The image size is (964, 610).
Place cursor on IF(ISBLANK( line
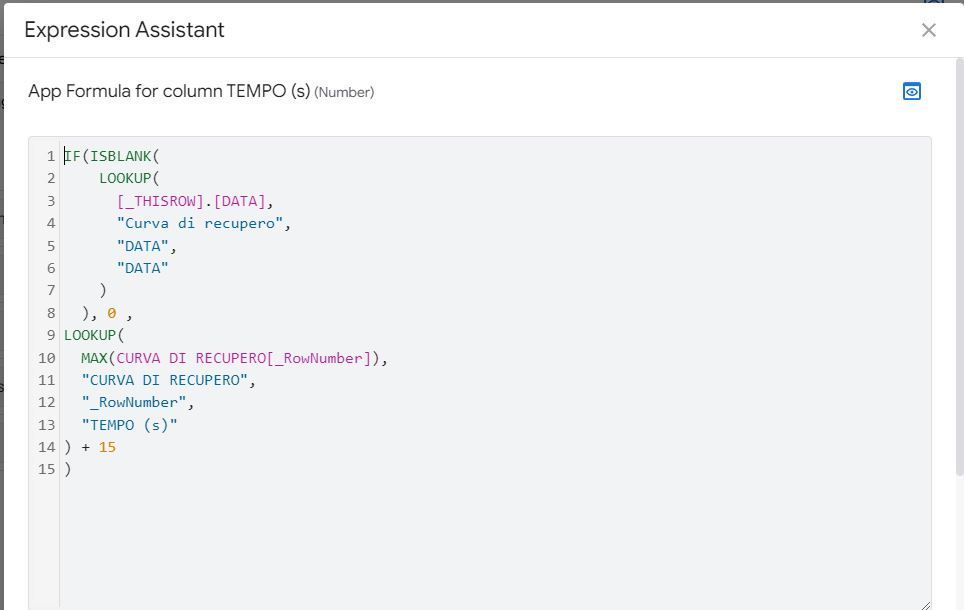[x=111, y=156]
